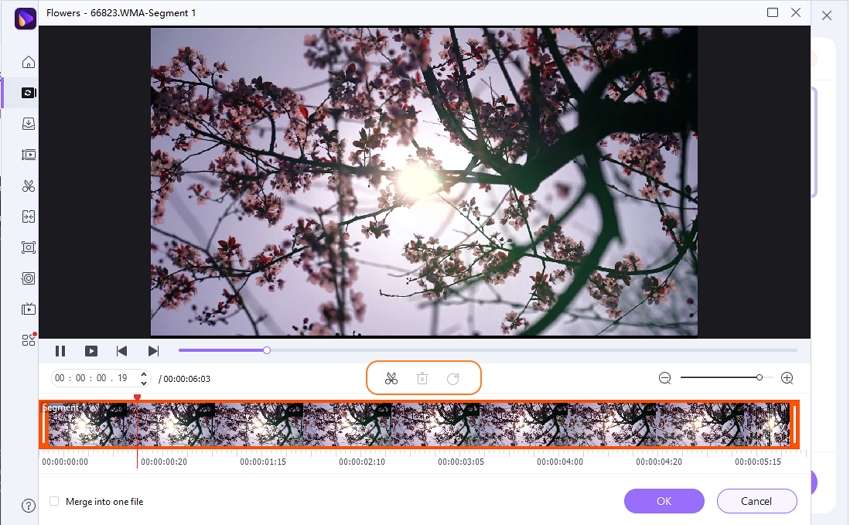
Task: Click the 00:00:02:10 ruler label
Action: (362, 462)
